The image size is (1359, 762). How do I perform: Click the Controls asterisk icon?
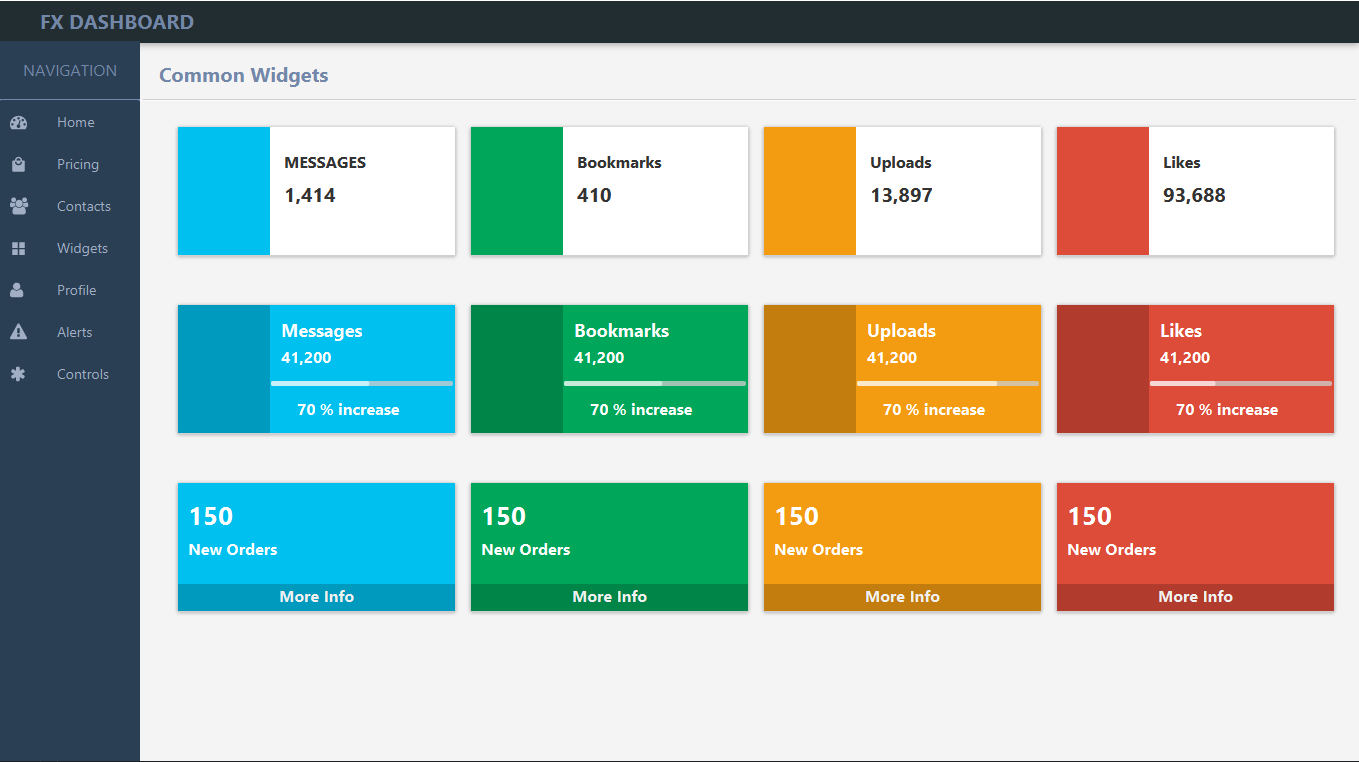20,374
